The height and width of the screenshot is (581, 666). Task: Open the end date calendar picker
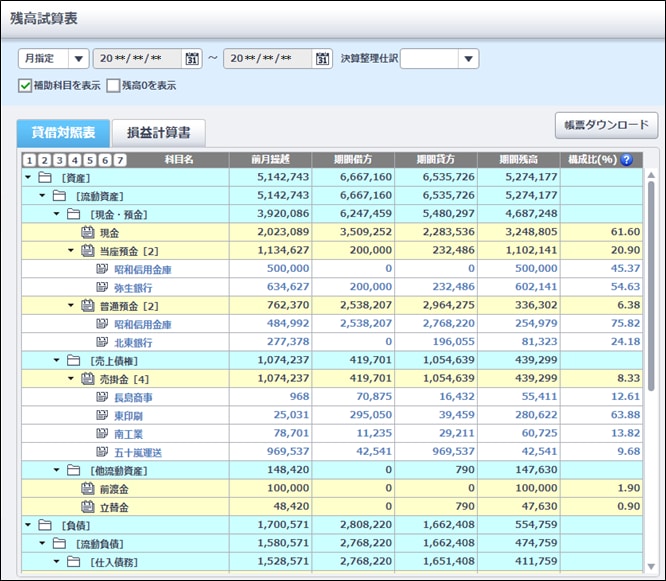[x=322, y=59]
